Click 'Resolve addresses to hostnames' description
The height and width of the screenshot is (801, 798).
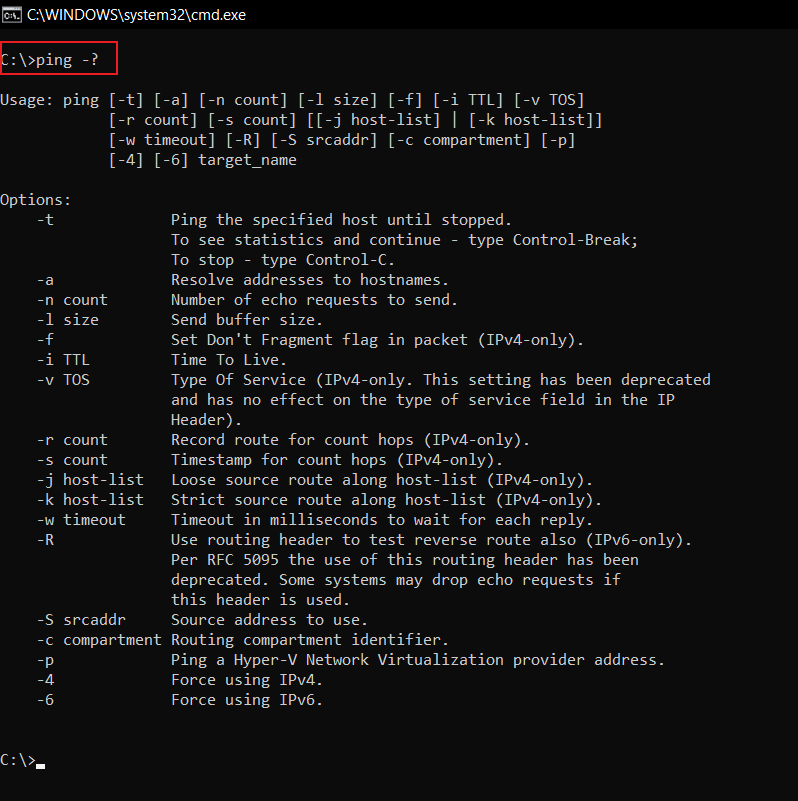click(310, 280)
